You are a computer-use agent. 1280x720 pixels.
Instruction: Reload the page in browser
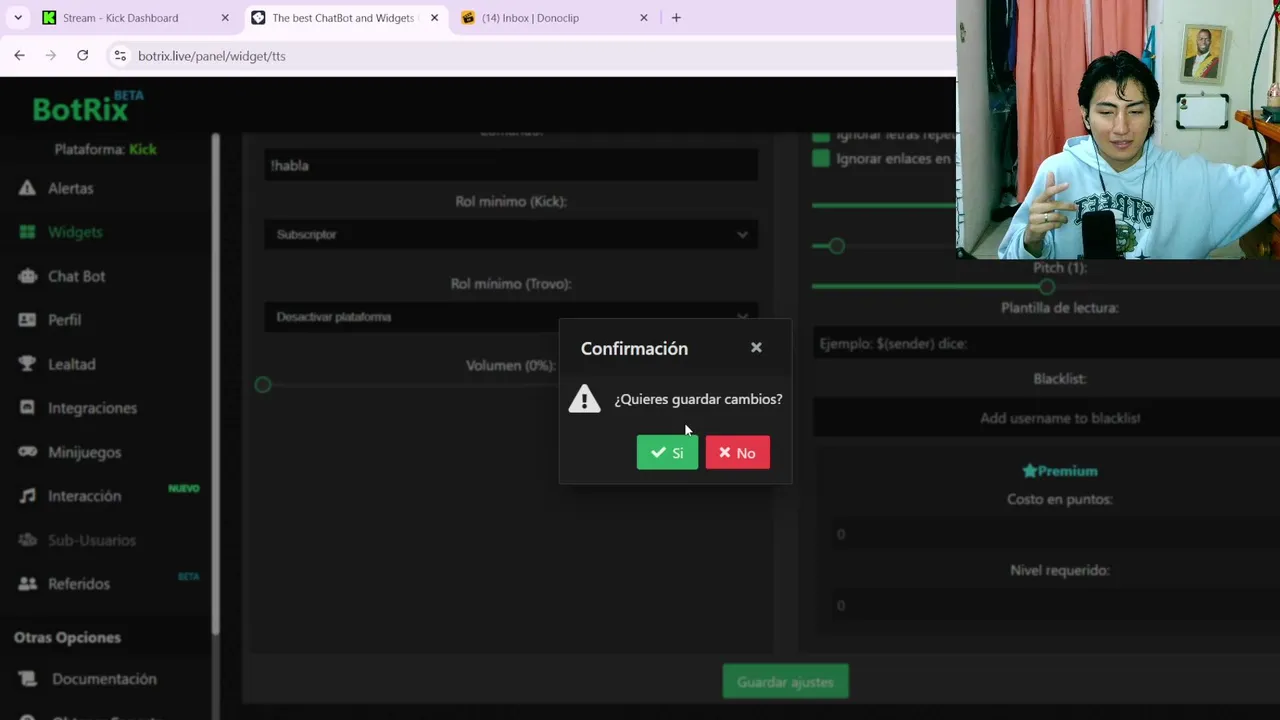82,56
